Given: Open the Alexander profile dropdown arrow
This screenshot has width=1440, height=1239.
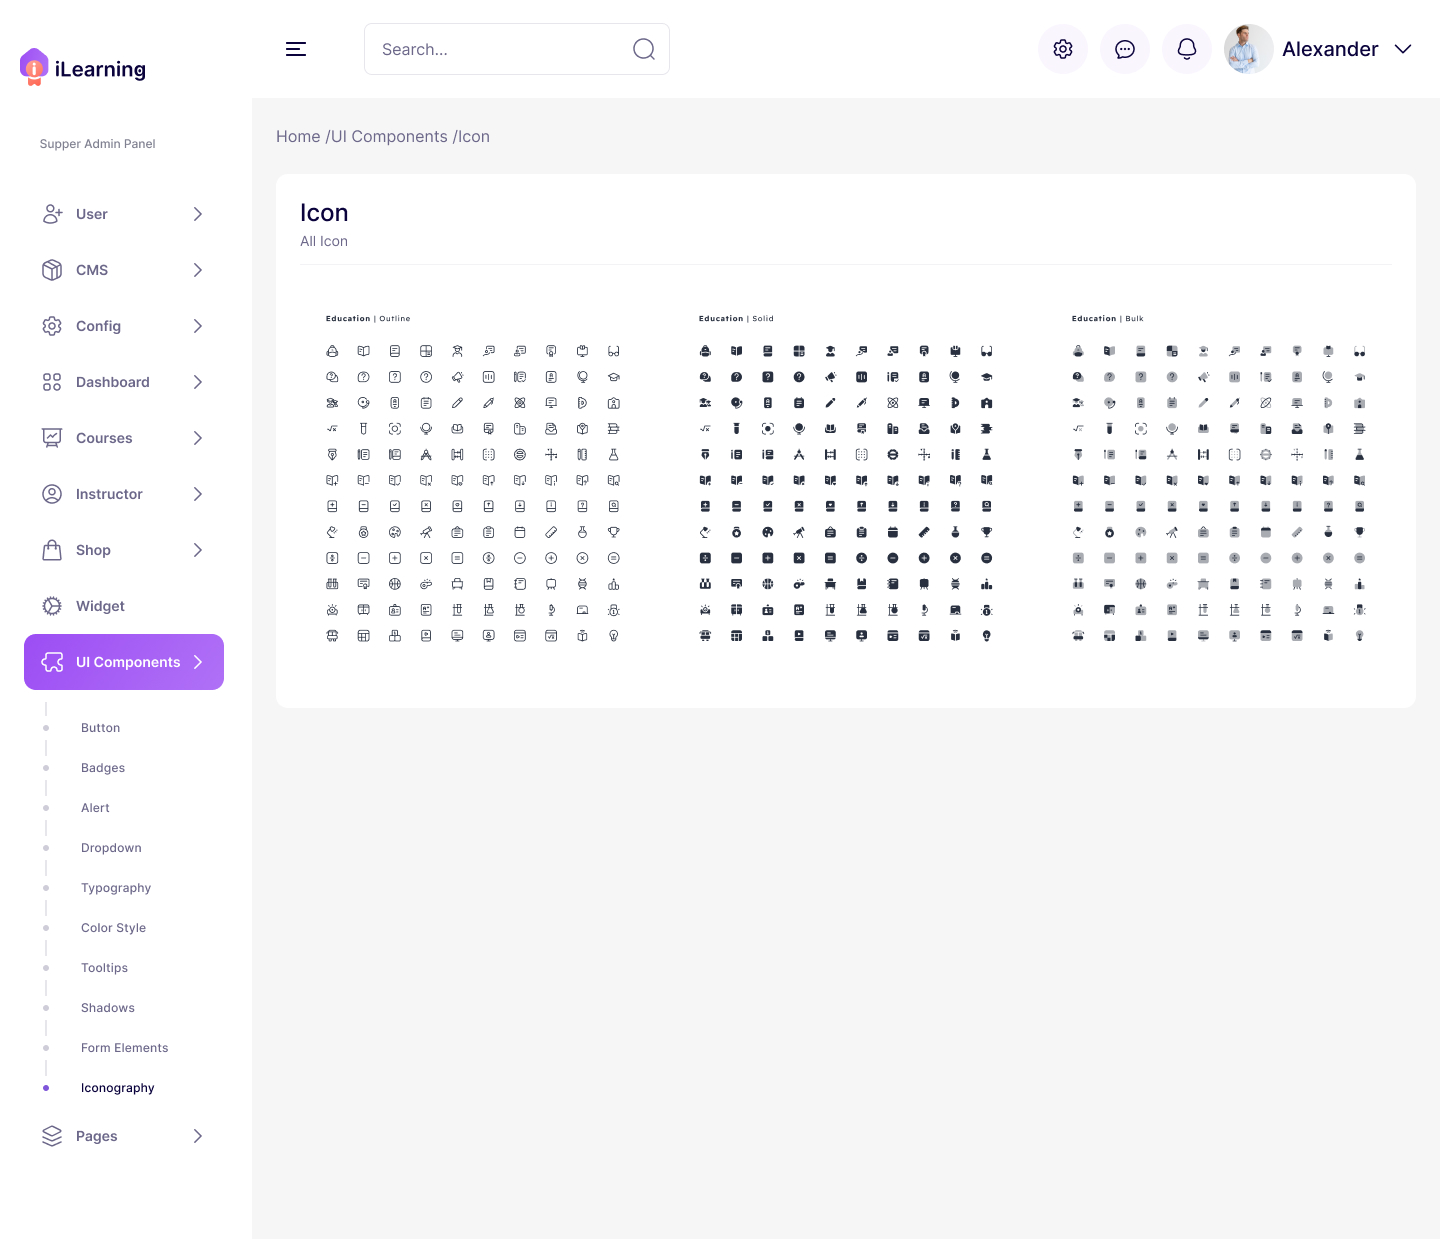Looking at the screenshot, I should point(1403,49).
